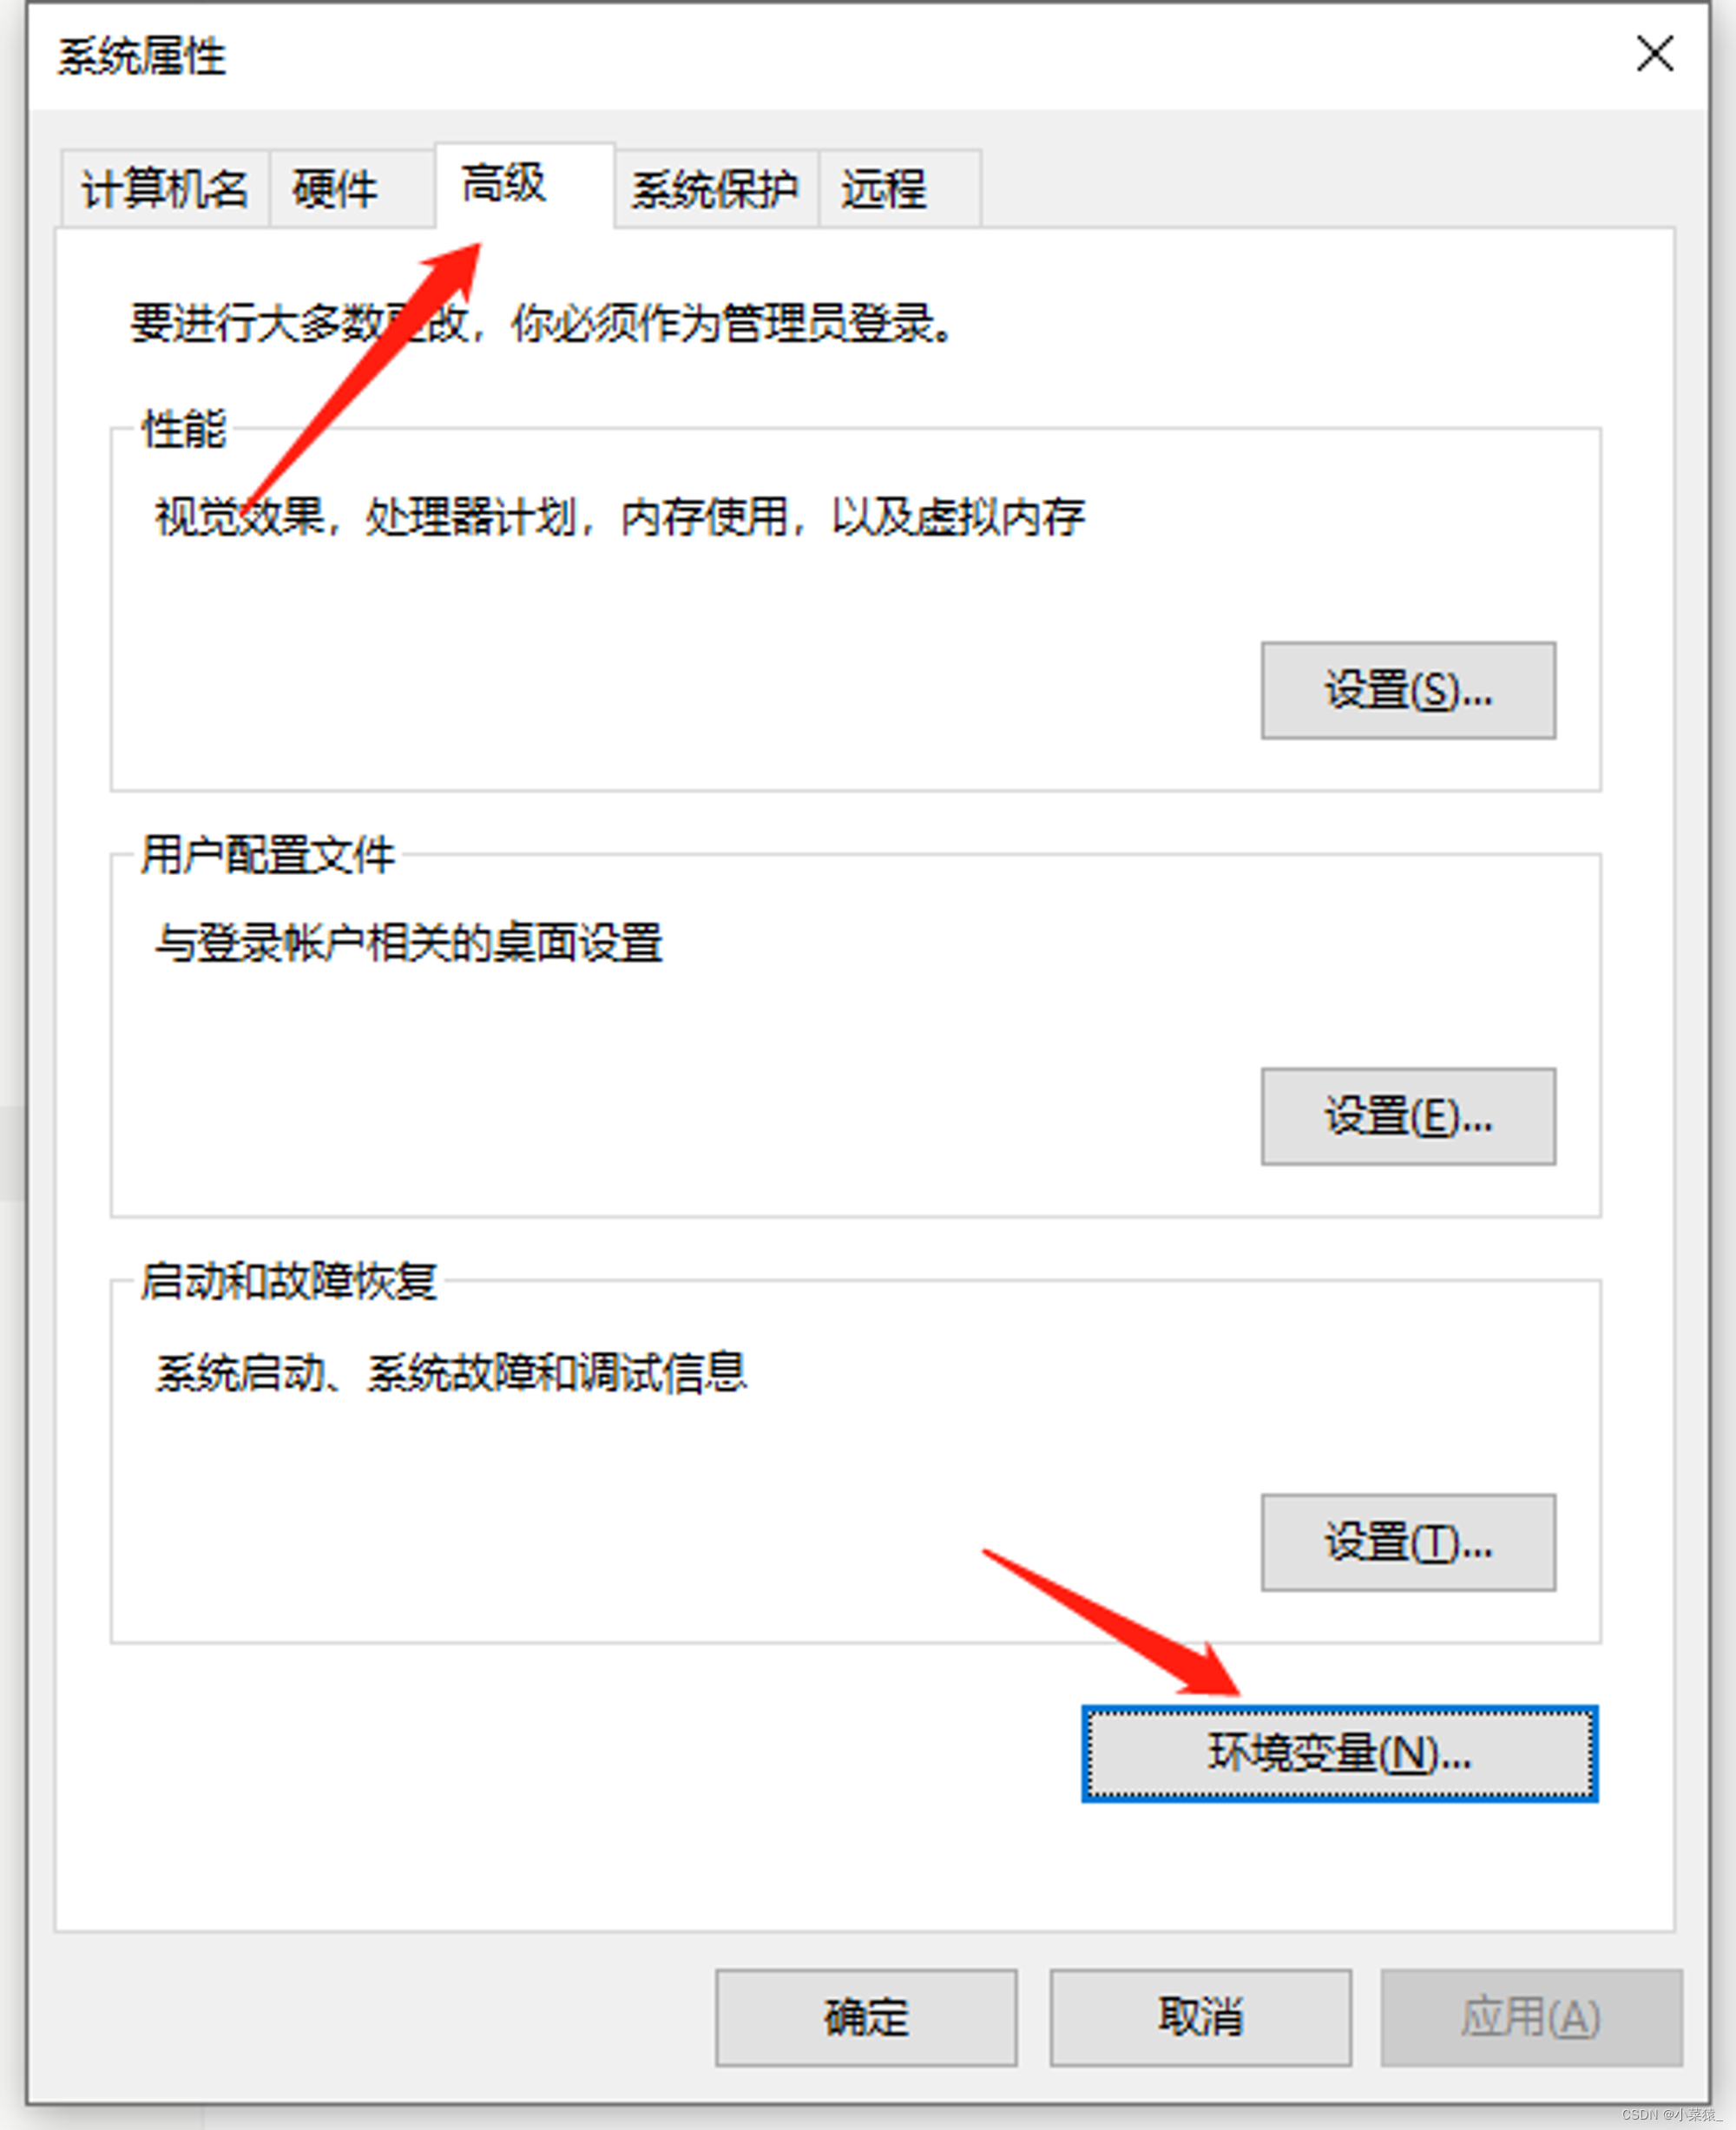Click the 应用(A) button
The height and width of the screenshot is (2130, 1736).
[1531, 2017]
